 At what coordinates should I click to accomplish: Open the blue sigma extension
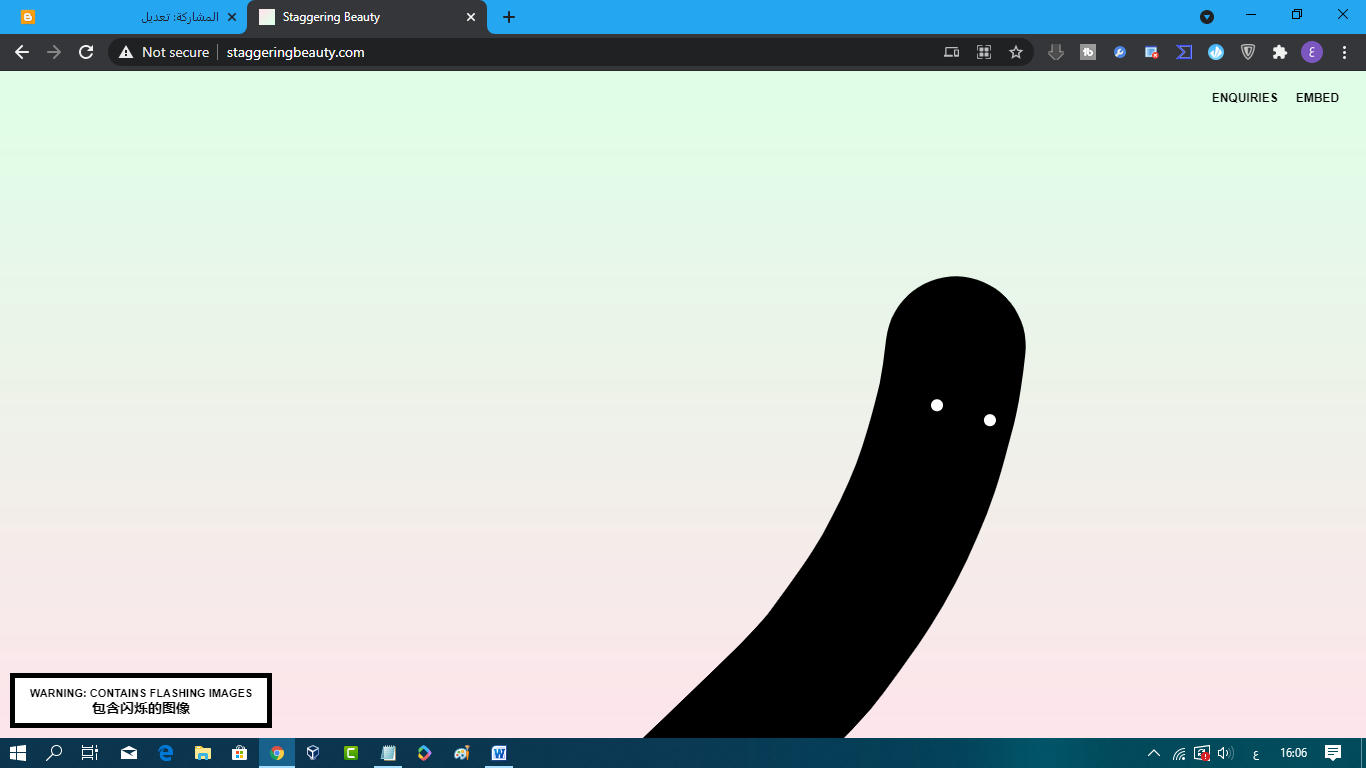(x=1184, y=52)
